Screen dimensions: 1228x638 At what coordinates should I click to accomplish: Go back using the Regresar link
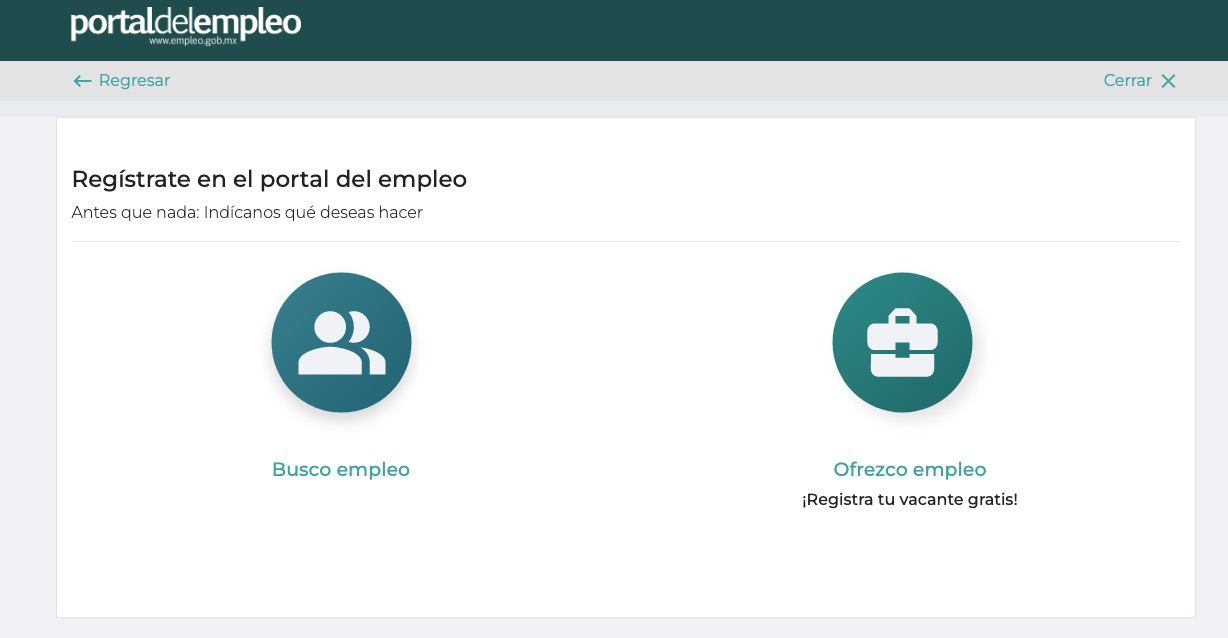134,80
